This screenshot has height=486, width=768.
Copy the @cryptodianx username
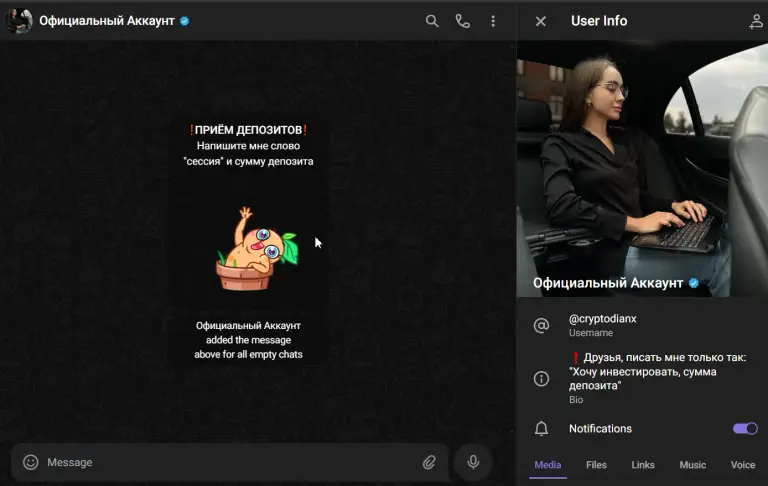point(602,319)
